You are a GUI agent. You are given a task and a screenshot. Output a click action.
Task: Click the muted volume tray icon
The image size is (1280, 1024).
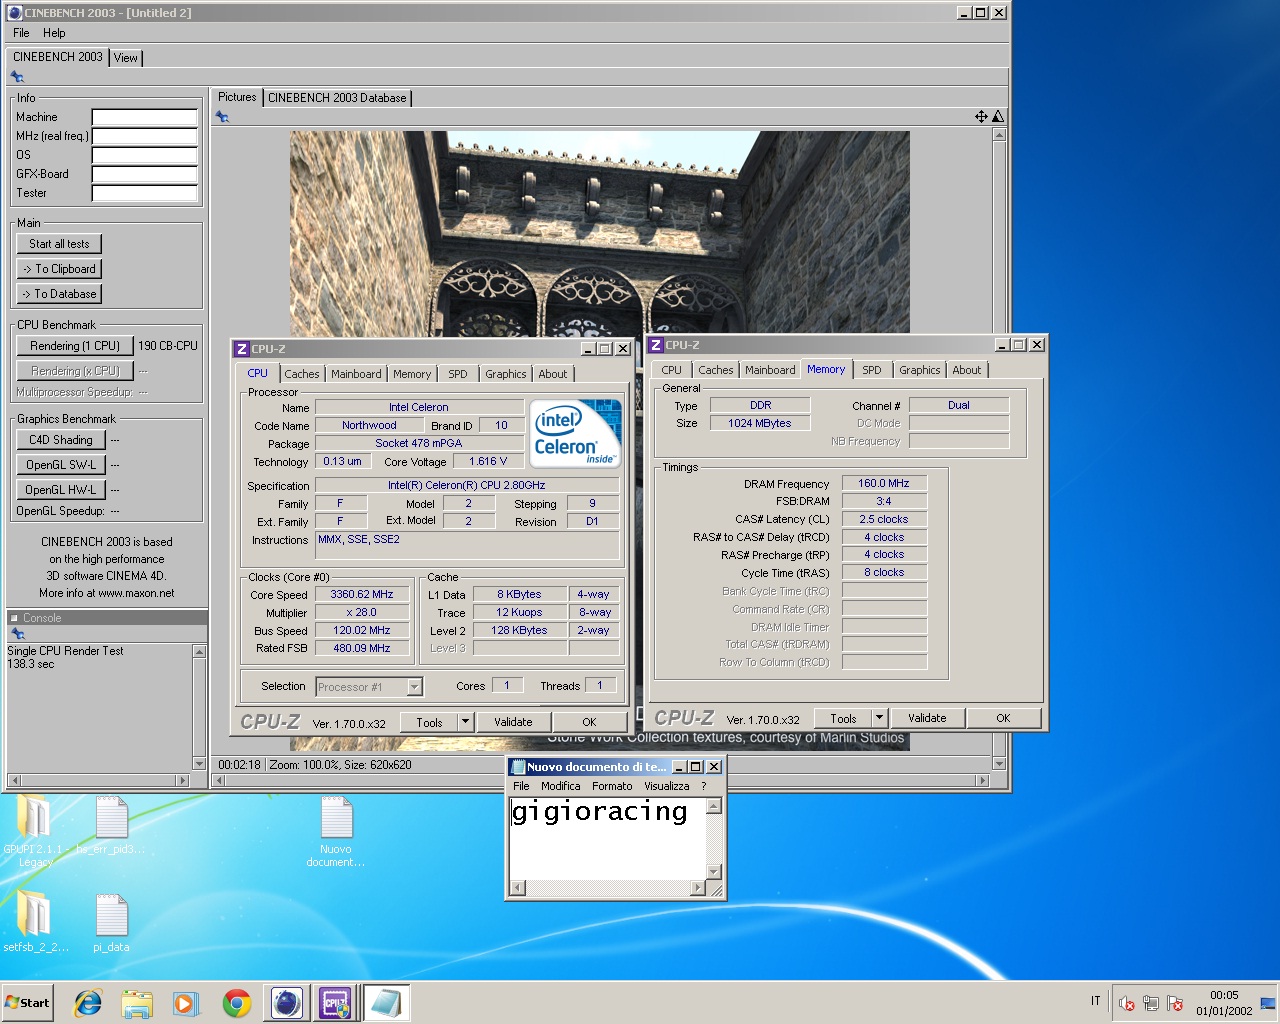click(x=1127, y=1003)
